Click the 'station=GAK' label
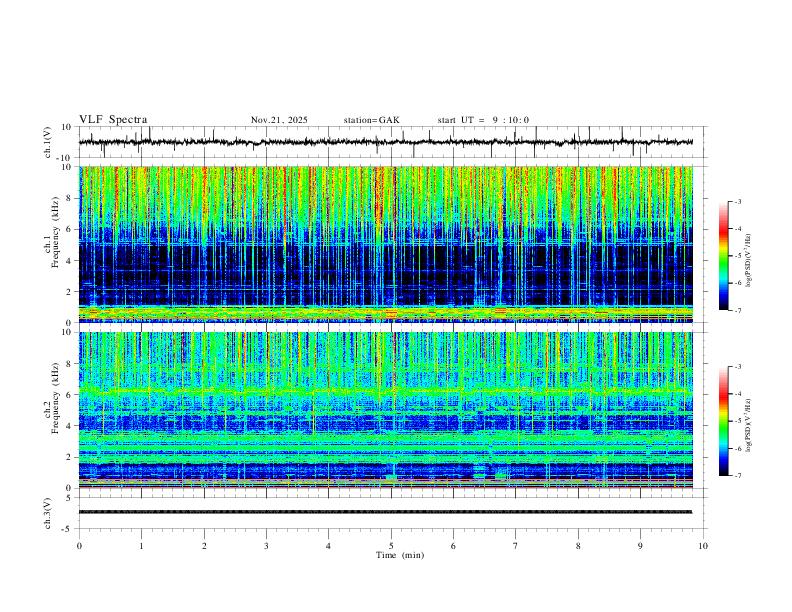Screen dimensions: 792x612 (371, 120)
